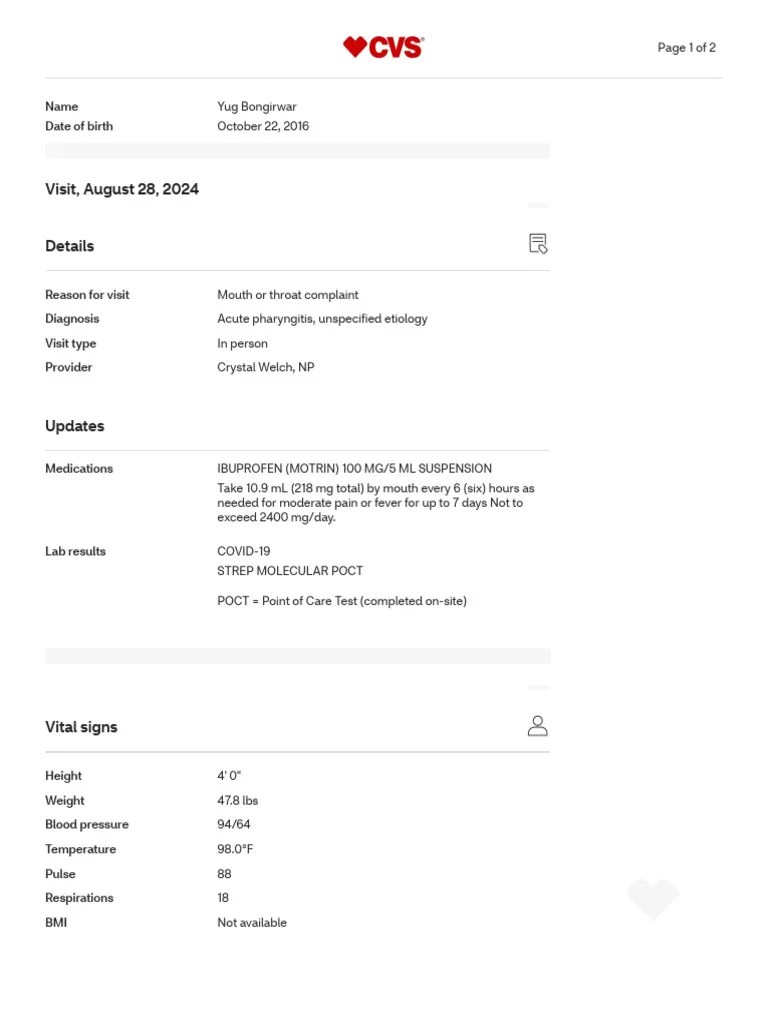Click the temperature value 98.0°F

(235, 849)
